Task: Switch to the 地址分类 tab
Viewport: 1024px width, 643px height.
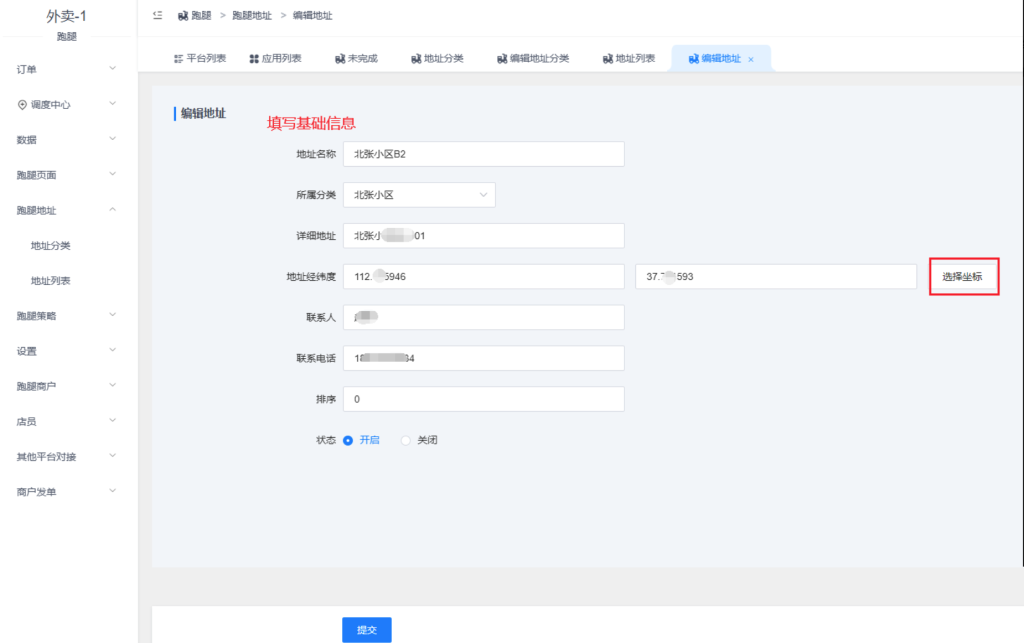Action: [x=437, y=59]
